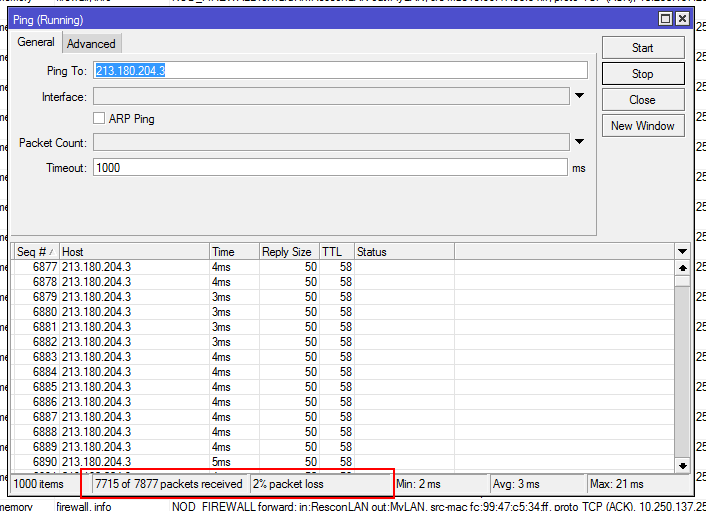This screenshot has width=706, height=511.
Task: Click the '2% packet loss' status text
Action: (288, 484)
